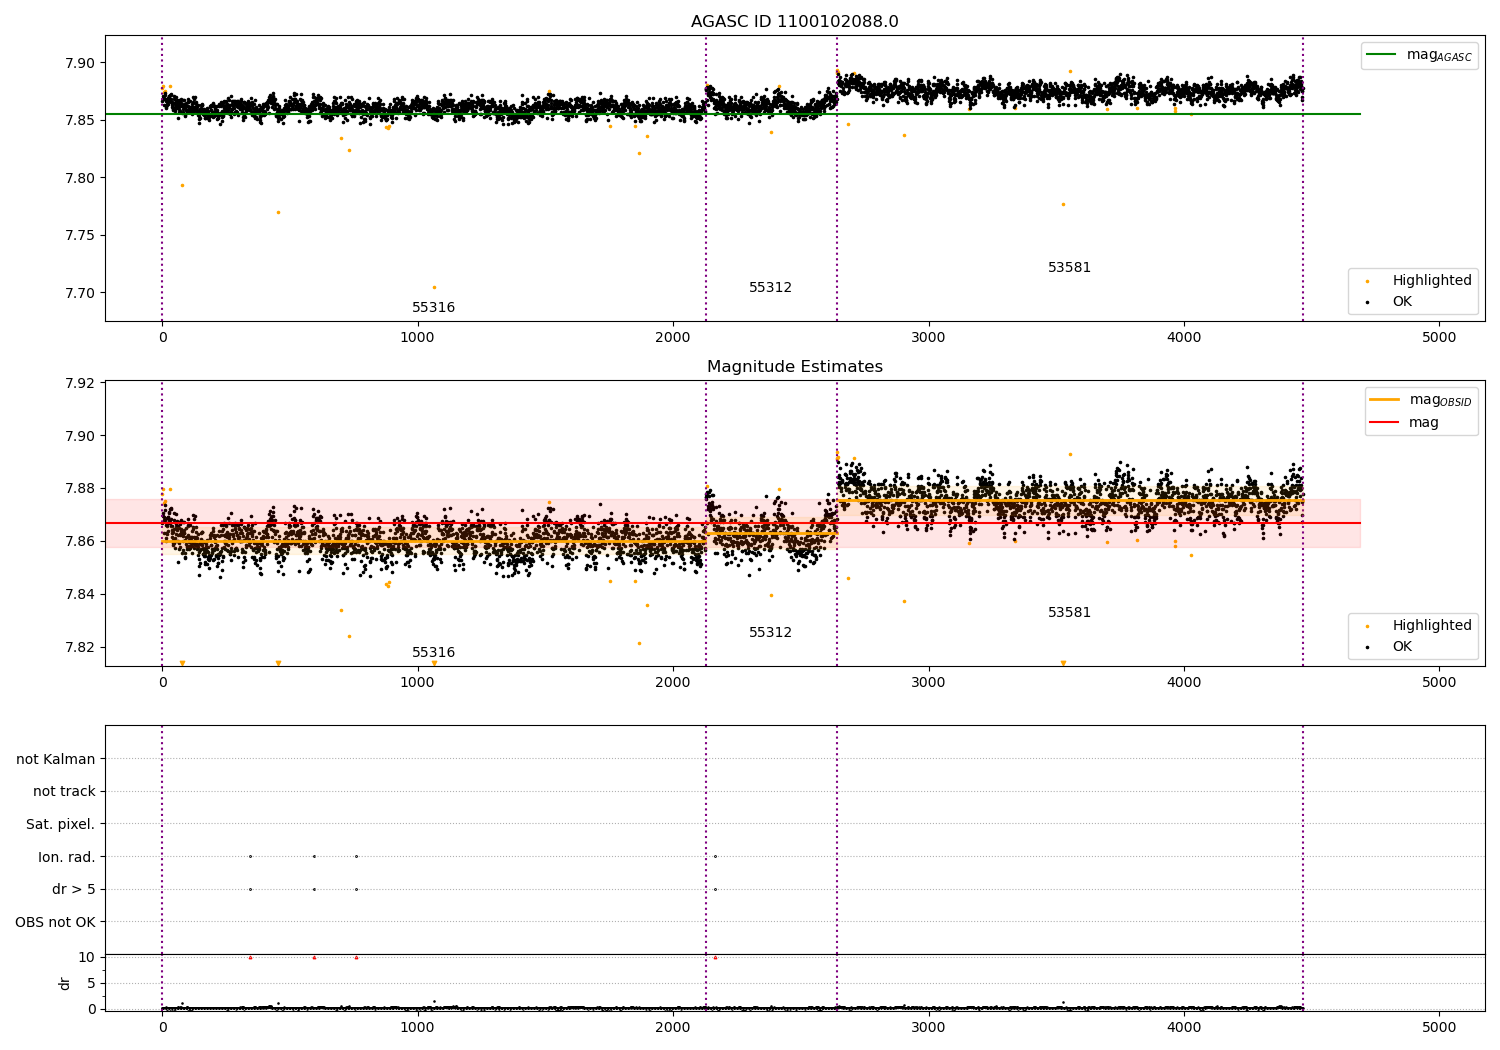Screen dimensions: 1500x1050
Task: Click the mag OBSID legend entry
Action: coord(1420,400)
